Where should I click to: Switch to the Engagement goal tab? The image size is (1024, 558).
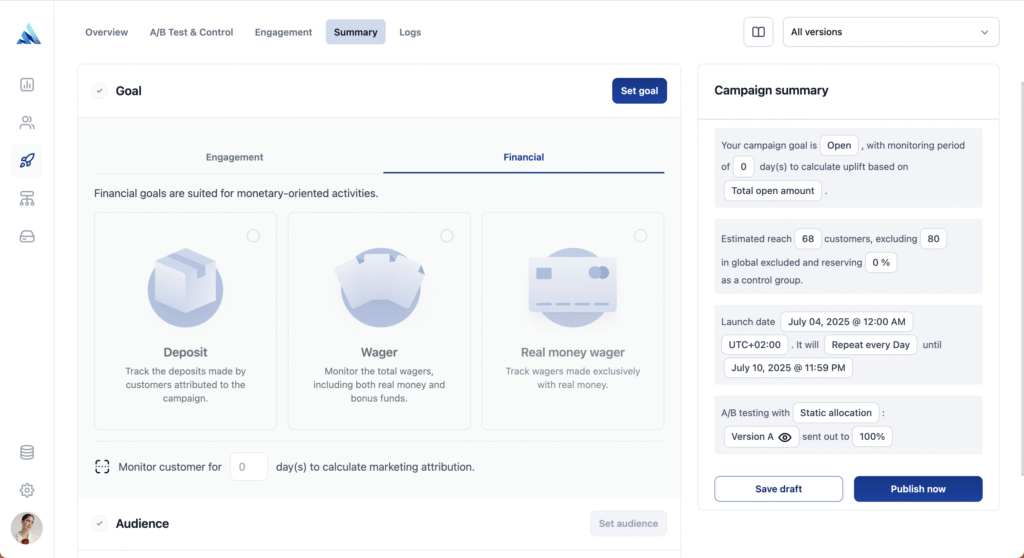234,157
